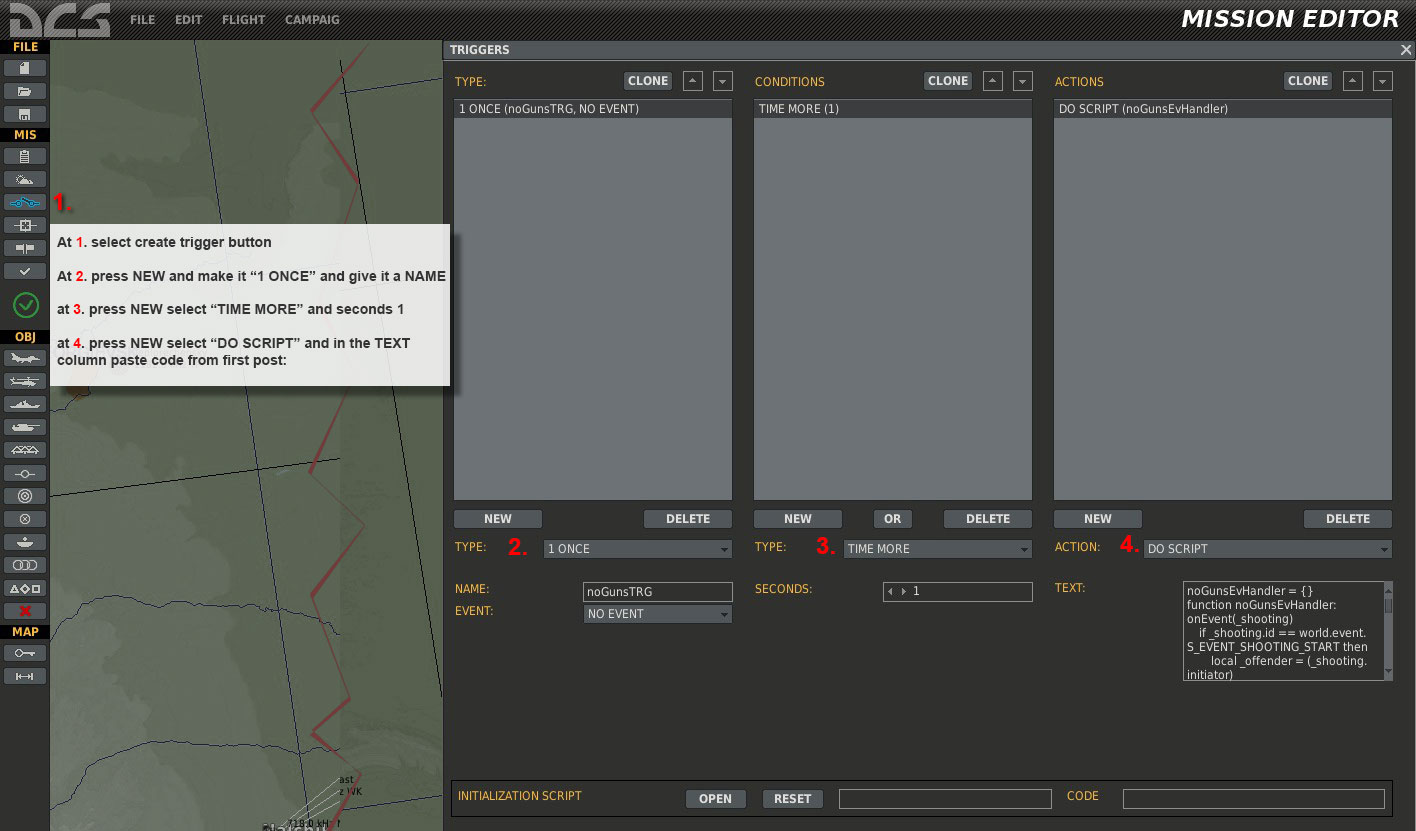Screen dimensions: 1416x831
Task: Create NEW action
Action: [1098, 519]
